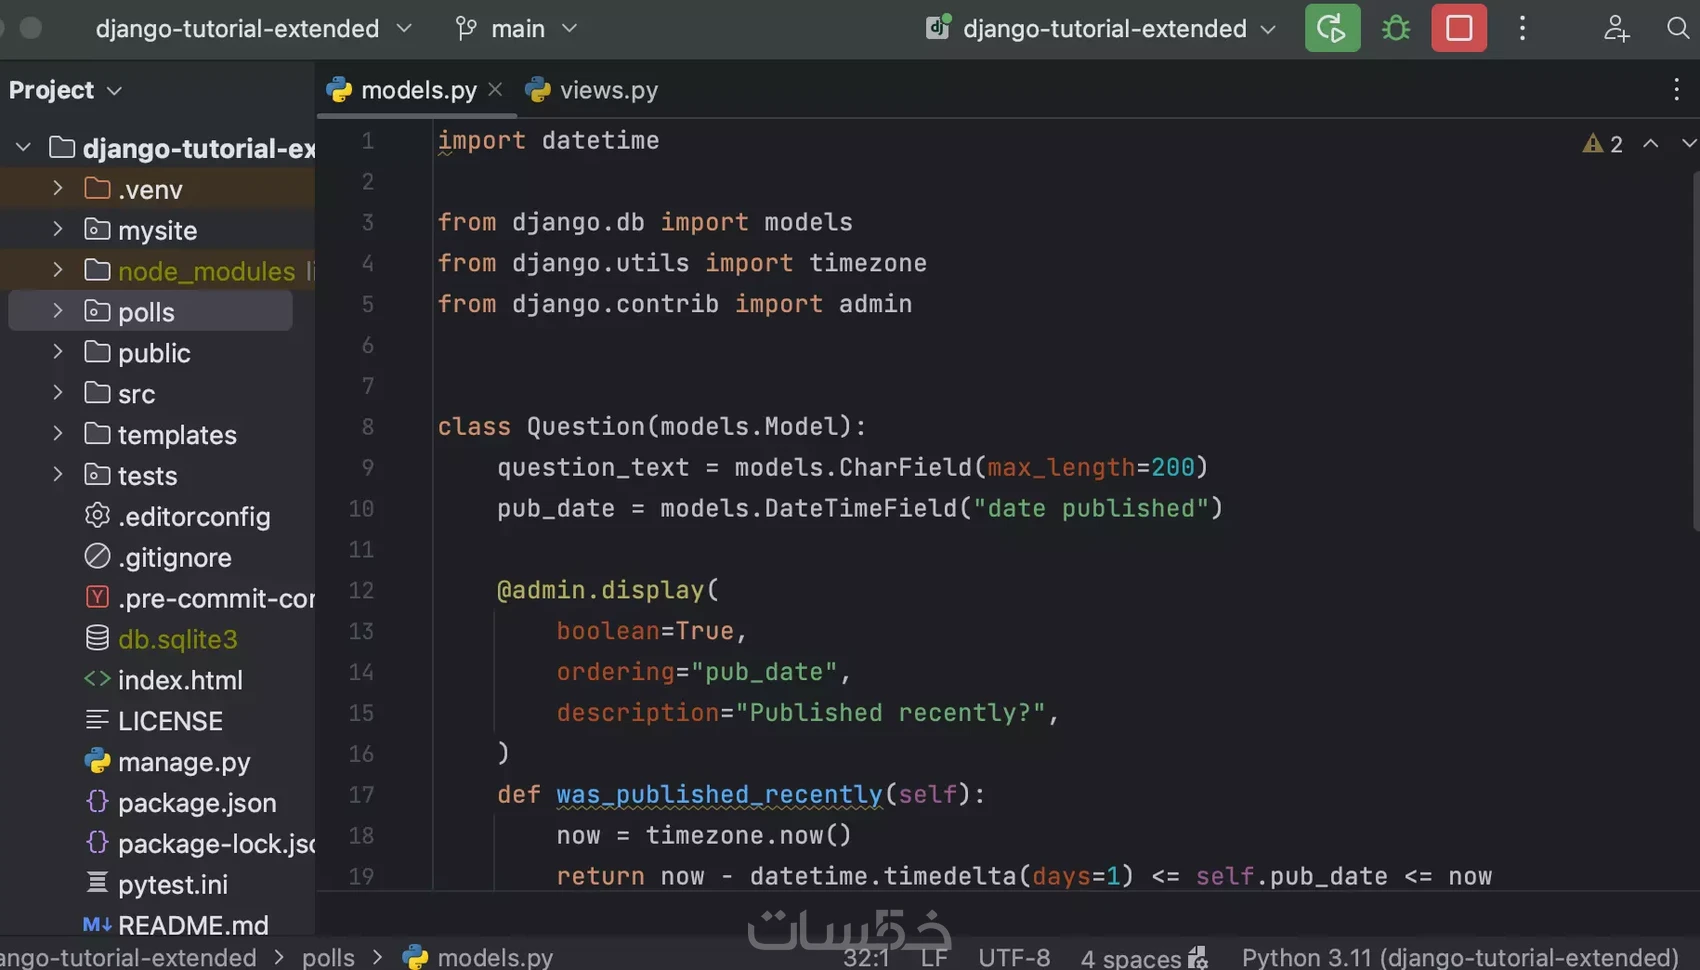Open the title bar more actions kebab menu
The height and width of the screenshot is (970, 1700).
(1522, 28)
